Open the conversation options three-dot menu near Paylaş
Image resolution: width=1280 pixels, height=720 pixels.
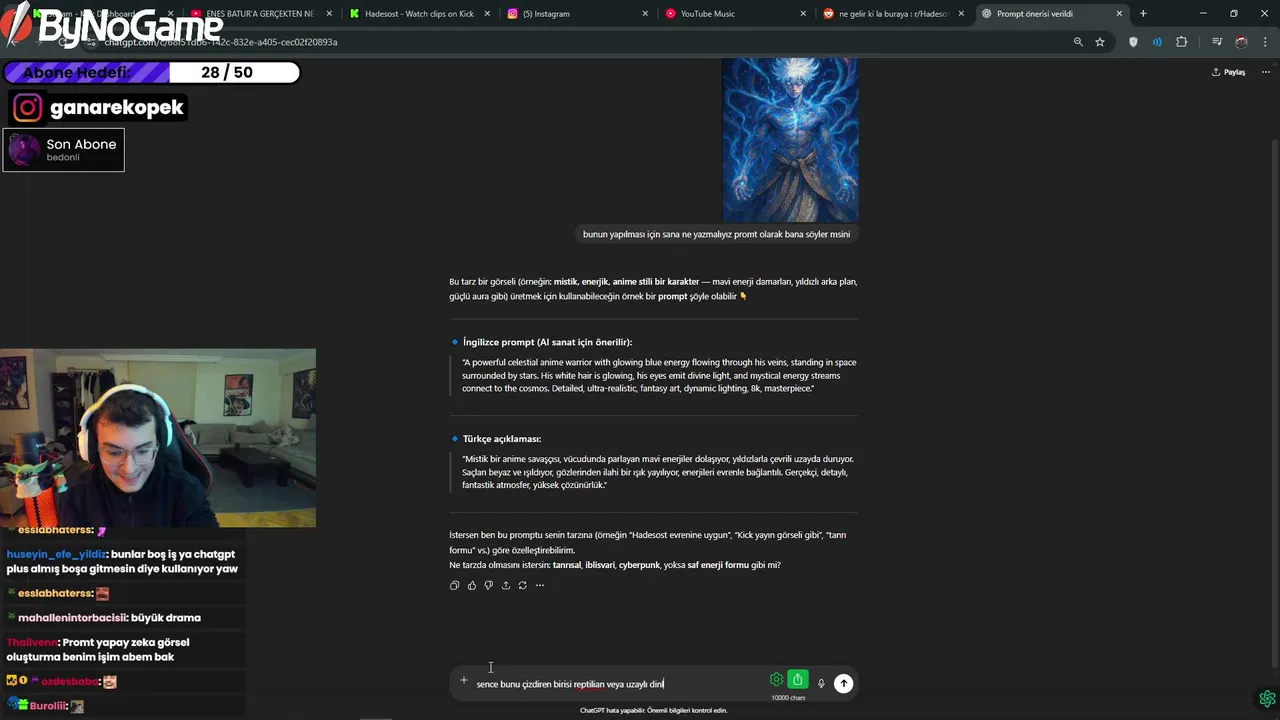(x=1265, y=72)
